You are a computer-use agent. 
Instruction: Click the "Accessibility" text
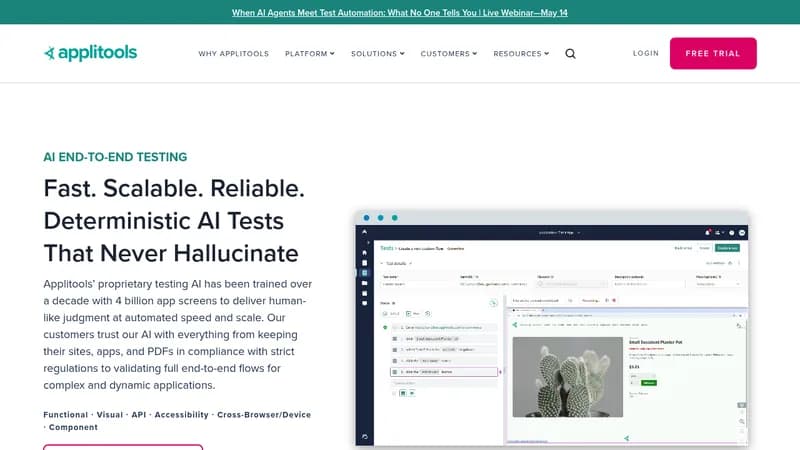(x=181, y=415)
